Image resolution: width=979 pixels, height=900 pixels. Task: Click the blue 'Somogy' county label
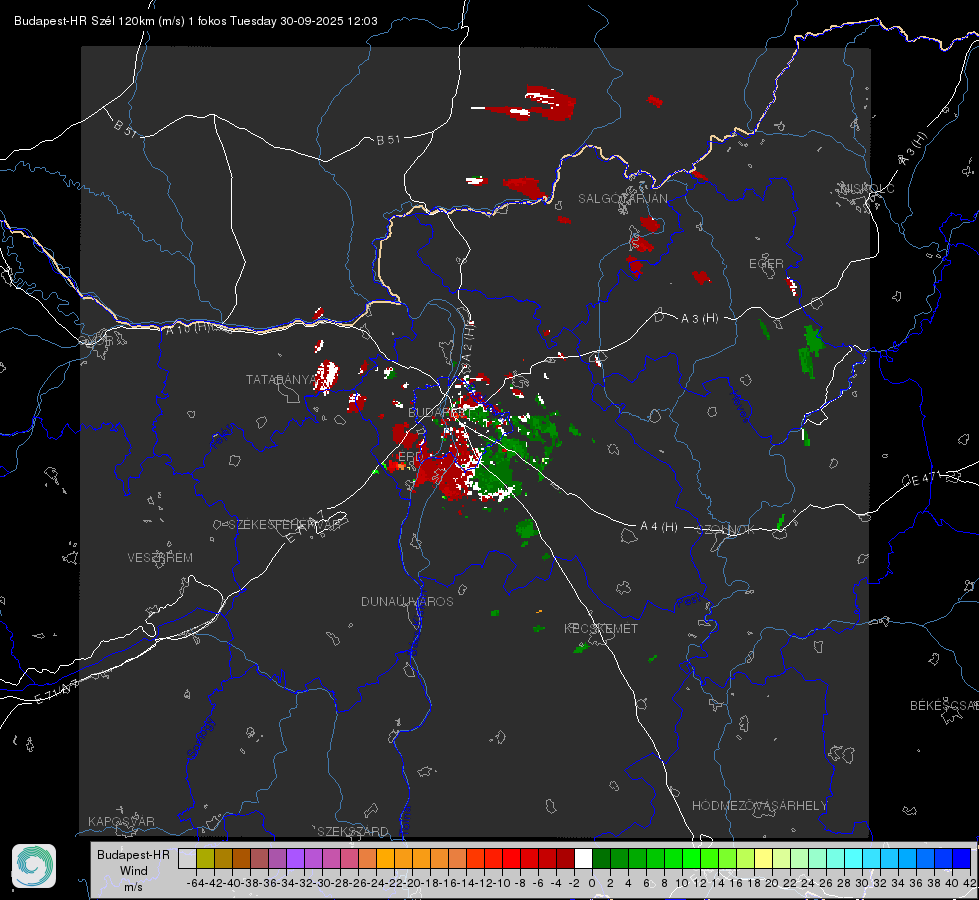point(200,739)
